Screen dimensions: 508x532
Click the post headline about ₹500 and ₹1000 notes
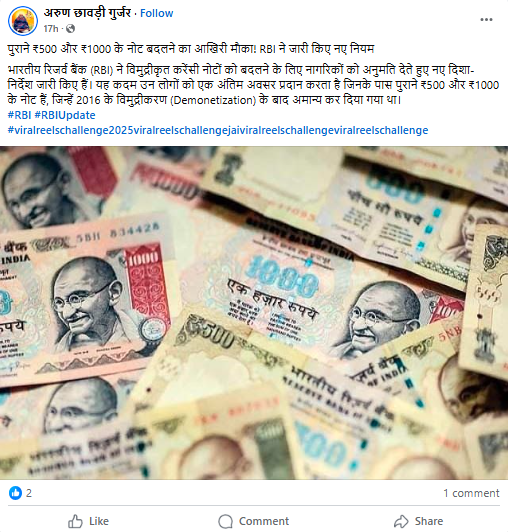point(191,49)
